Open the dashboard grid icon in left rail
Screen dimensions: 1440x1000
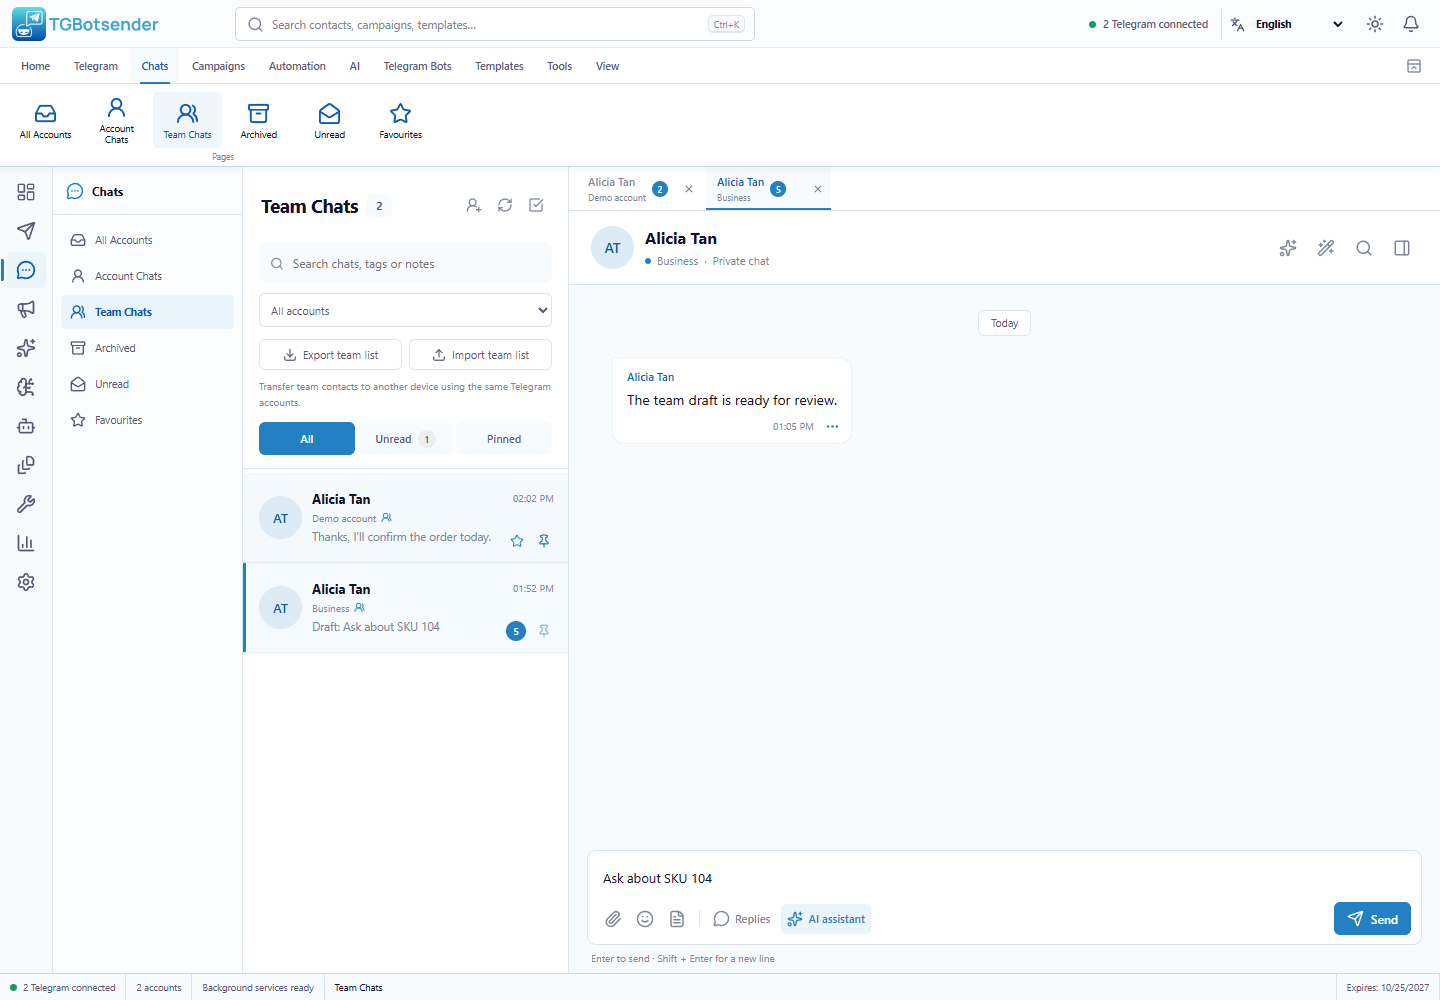click(26, 192)
